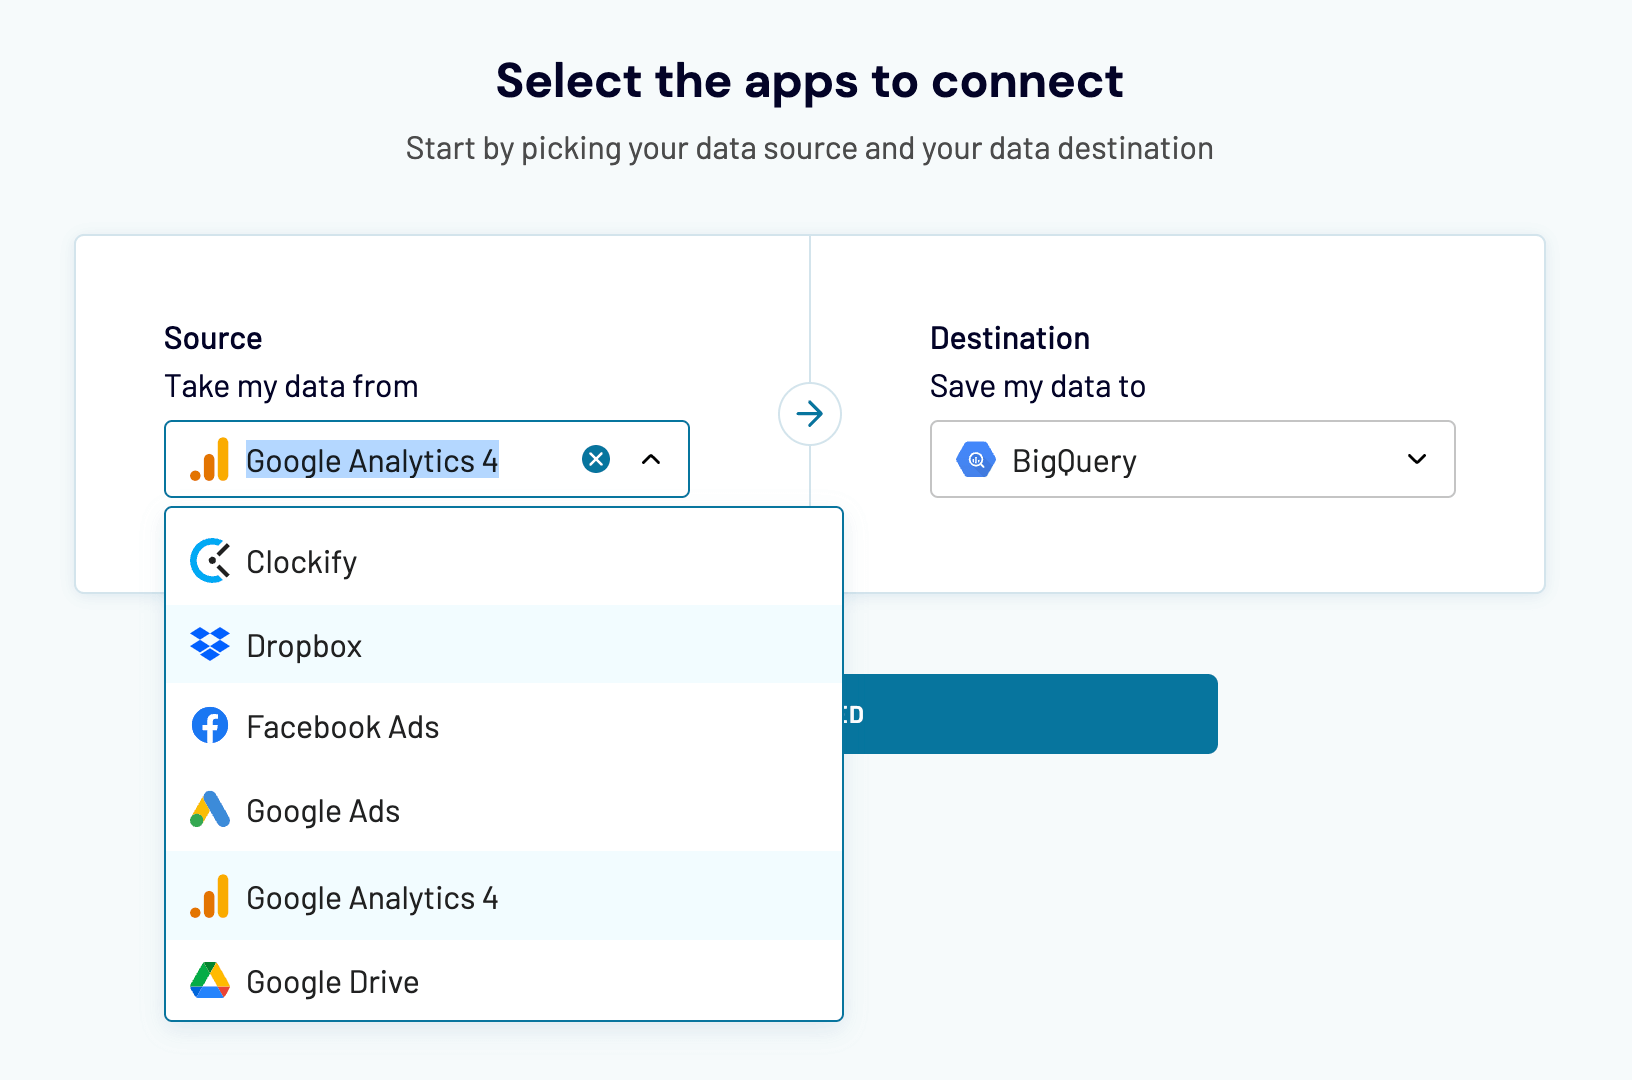Viewport: 1632px width, 1080px height.
Task: Collapse the Source app dropdown
Action: coord(651,461)
